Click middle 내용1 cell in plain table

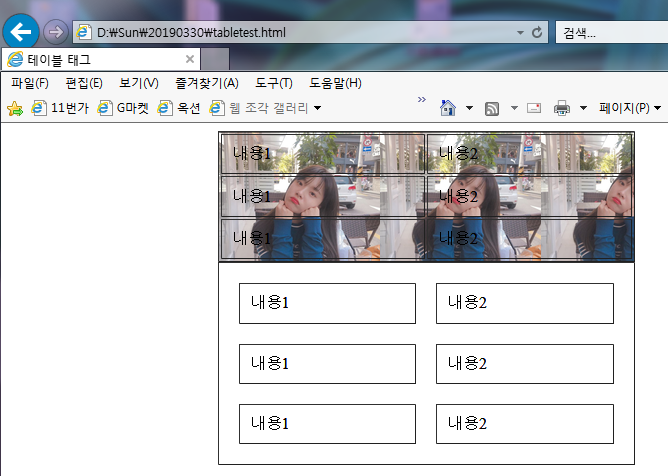point(327,364)
